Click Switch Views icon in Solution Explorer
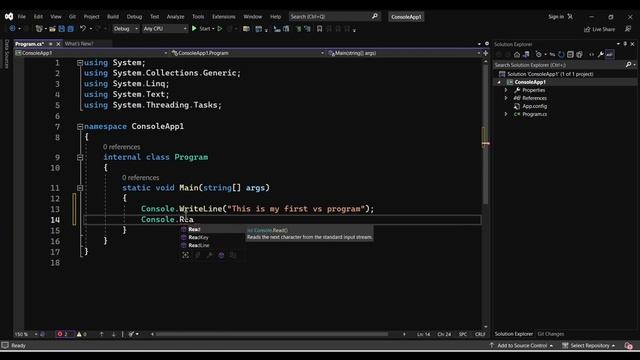 coord(526,54)
